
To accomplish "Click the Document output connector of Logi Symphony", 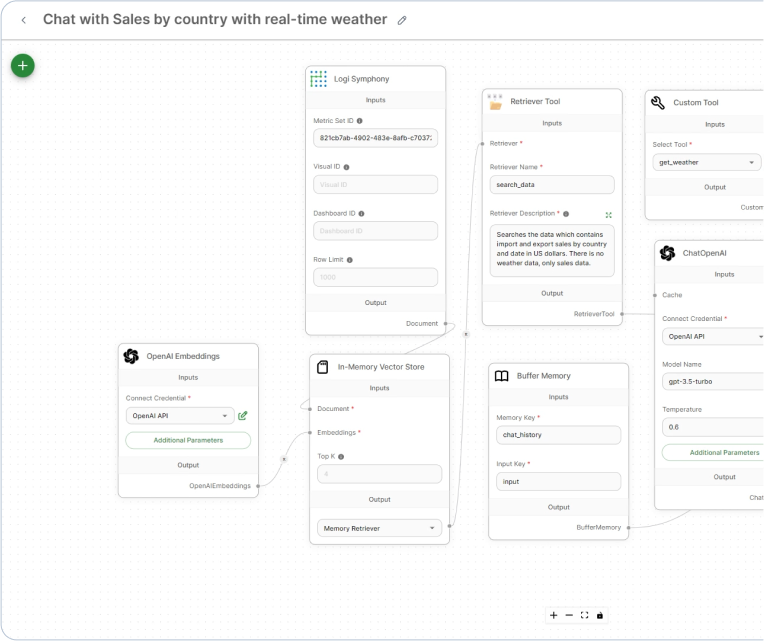I will tap(445, 323).
